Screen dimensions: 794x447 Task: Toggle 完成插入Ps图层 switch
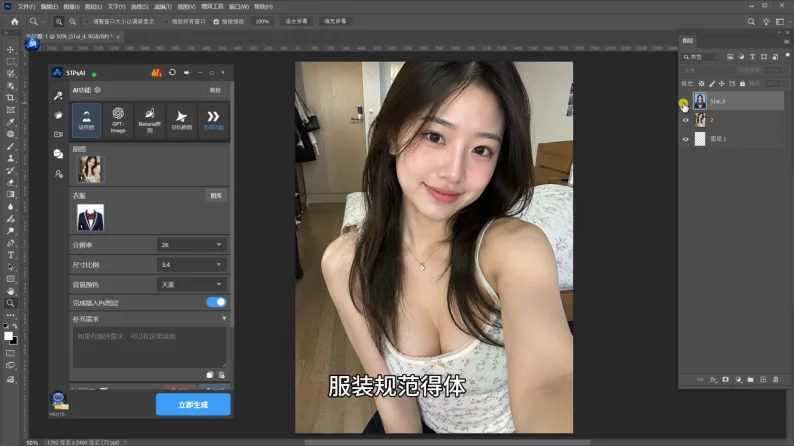(216, 302)
